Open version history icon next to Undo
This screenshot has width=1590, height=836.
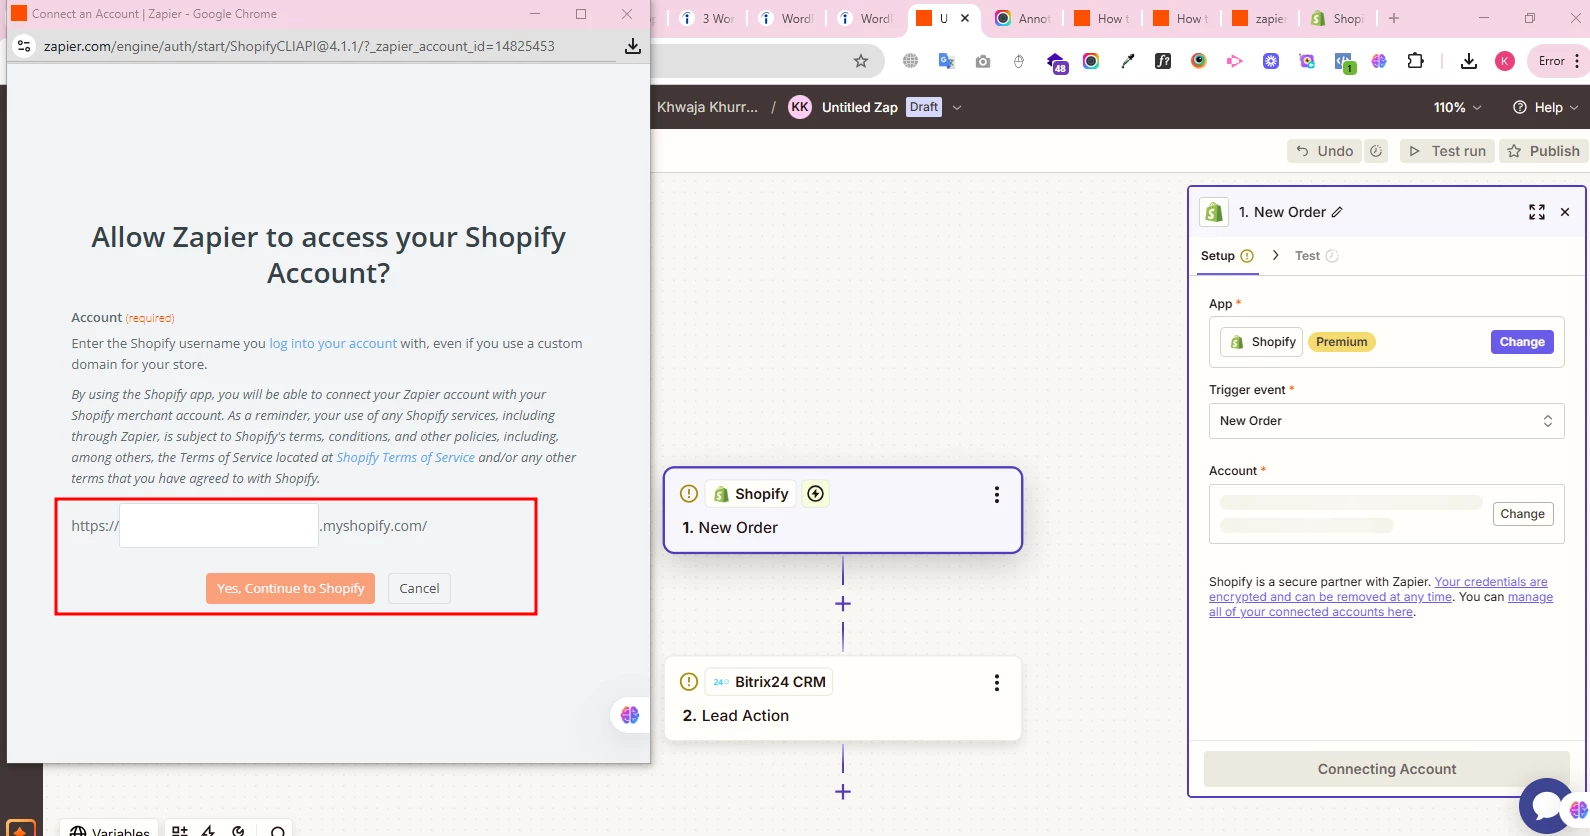pos(1376,151)
